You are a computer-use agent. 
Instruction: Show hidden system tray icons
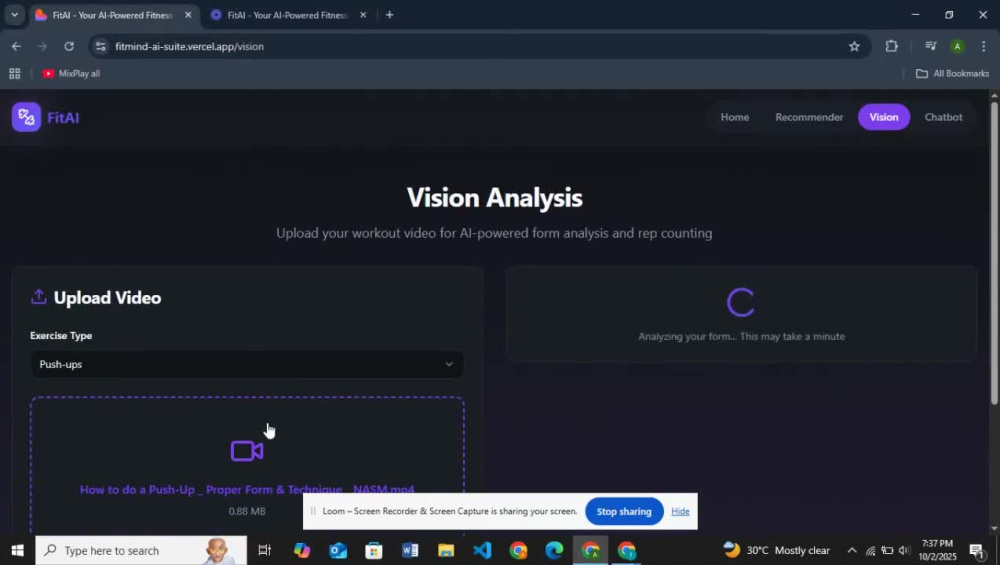click(x=851, y=550)
